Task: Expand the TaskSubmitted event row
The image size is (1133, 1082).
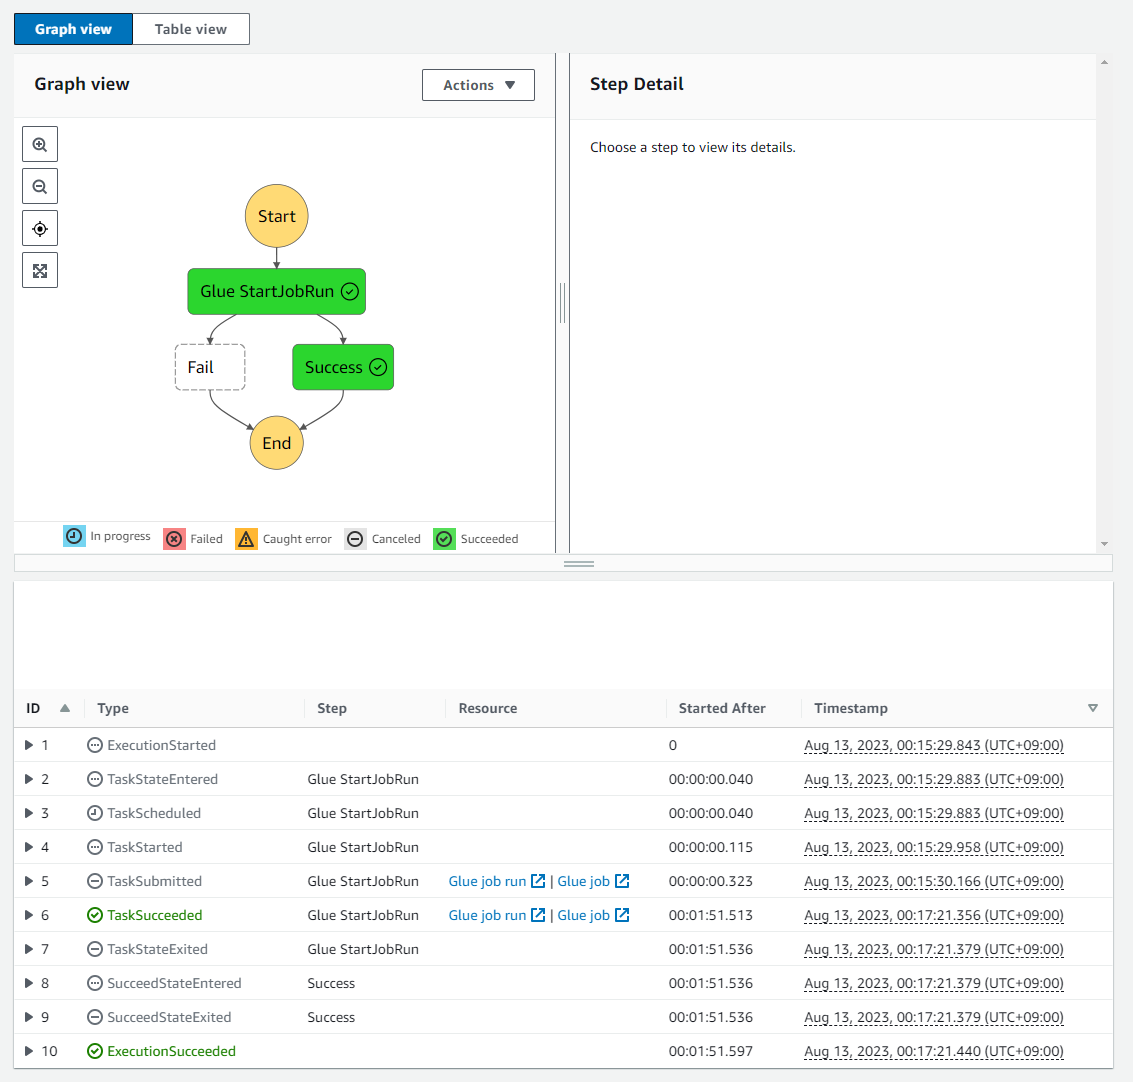Action: click(x=30, y=881)
